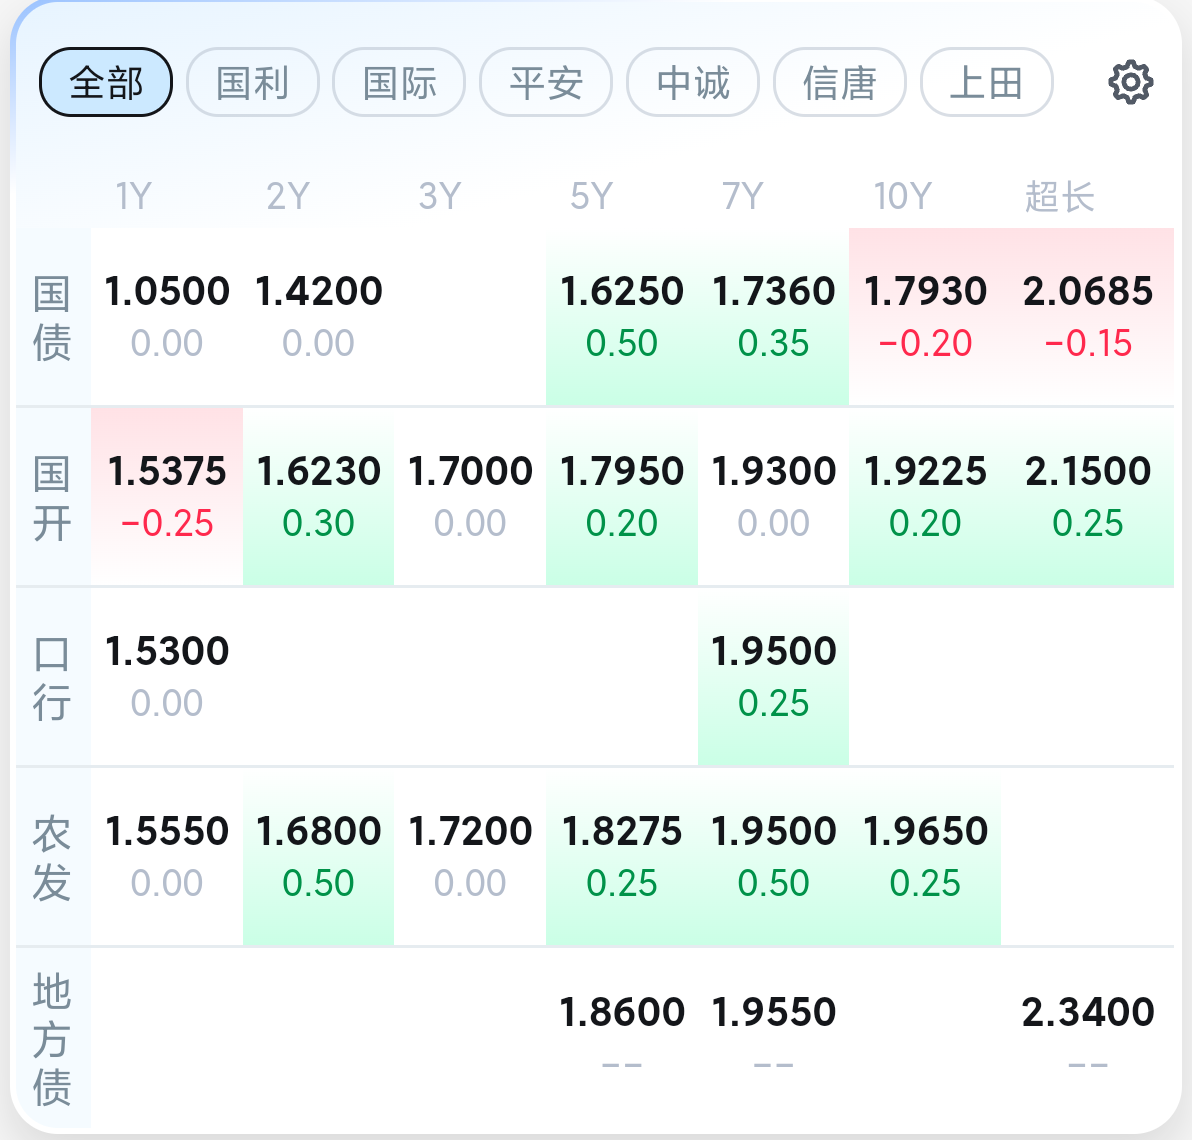Open the settings gear icon
Viewport: 1192px width, 1140px height.
[1130, 82]
